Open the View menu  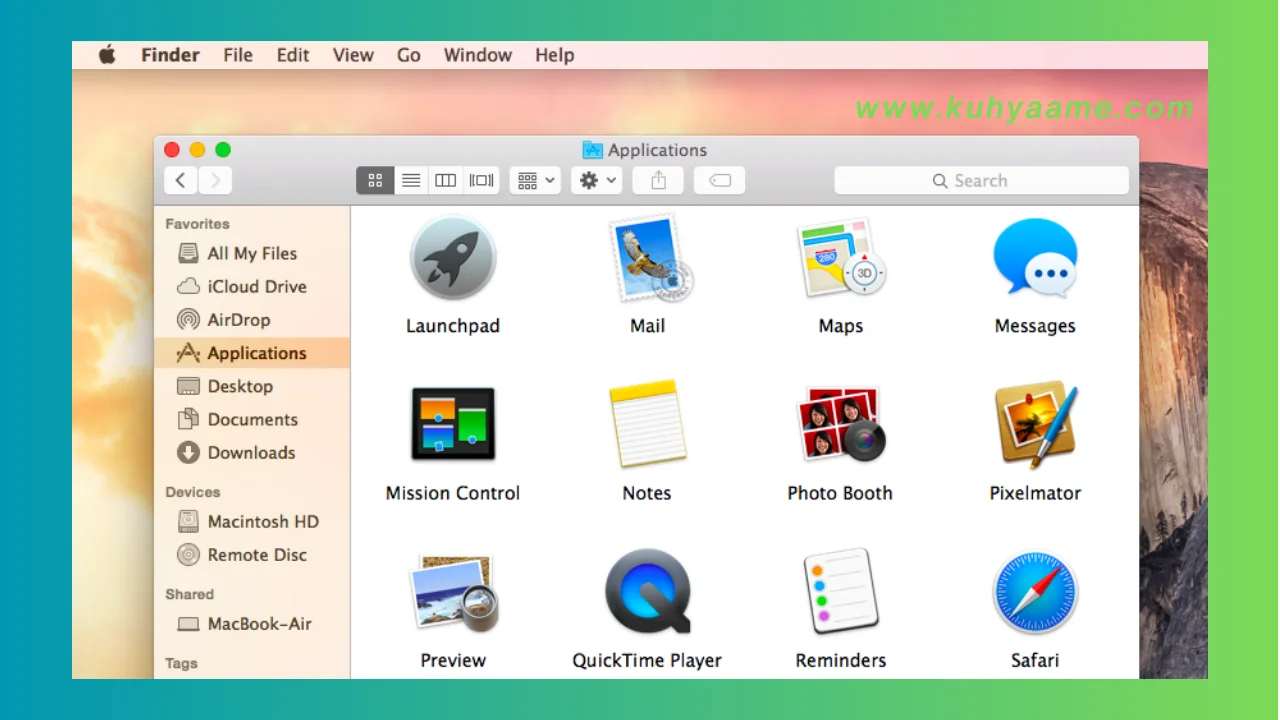[x=353, y=55]
